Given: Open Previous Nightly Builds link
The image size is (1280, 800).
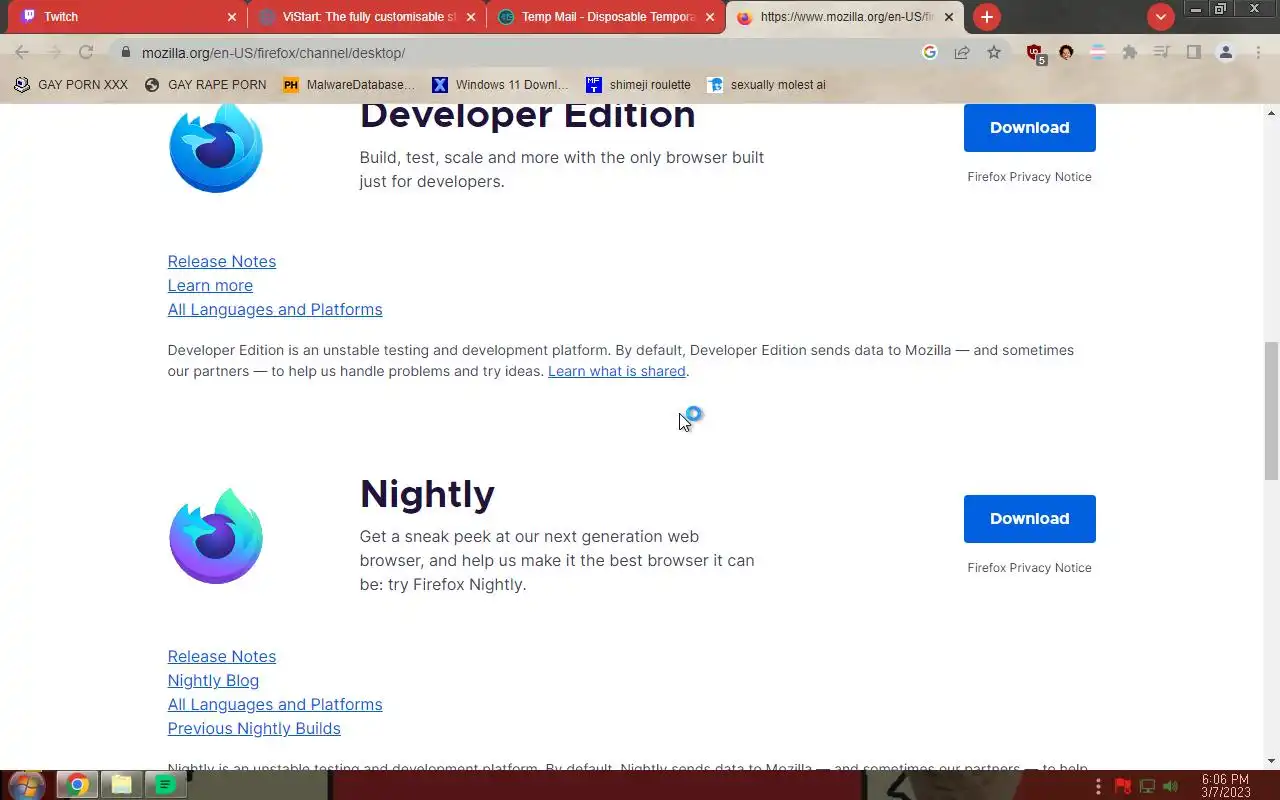Looking at the screenshot, I should tap(254, 728).
